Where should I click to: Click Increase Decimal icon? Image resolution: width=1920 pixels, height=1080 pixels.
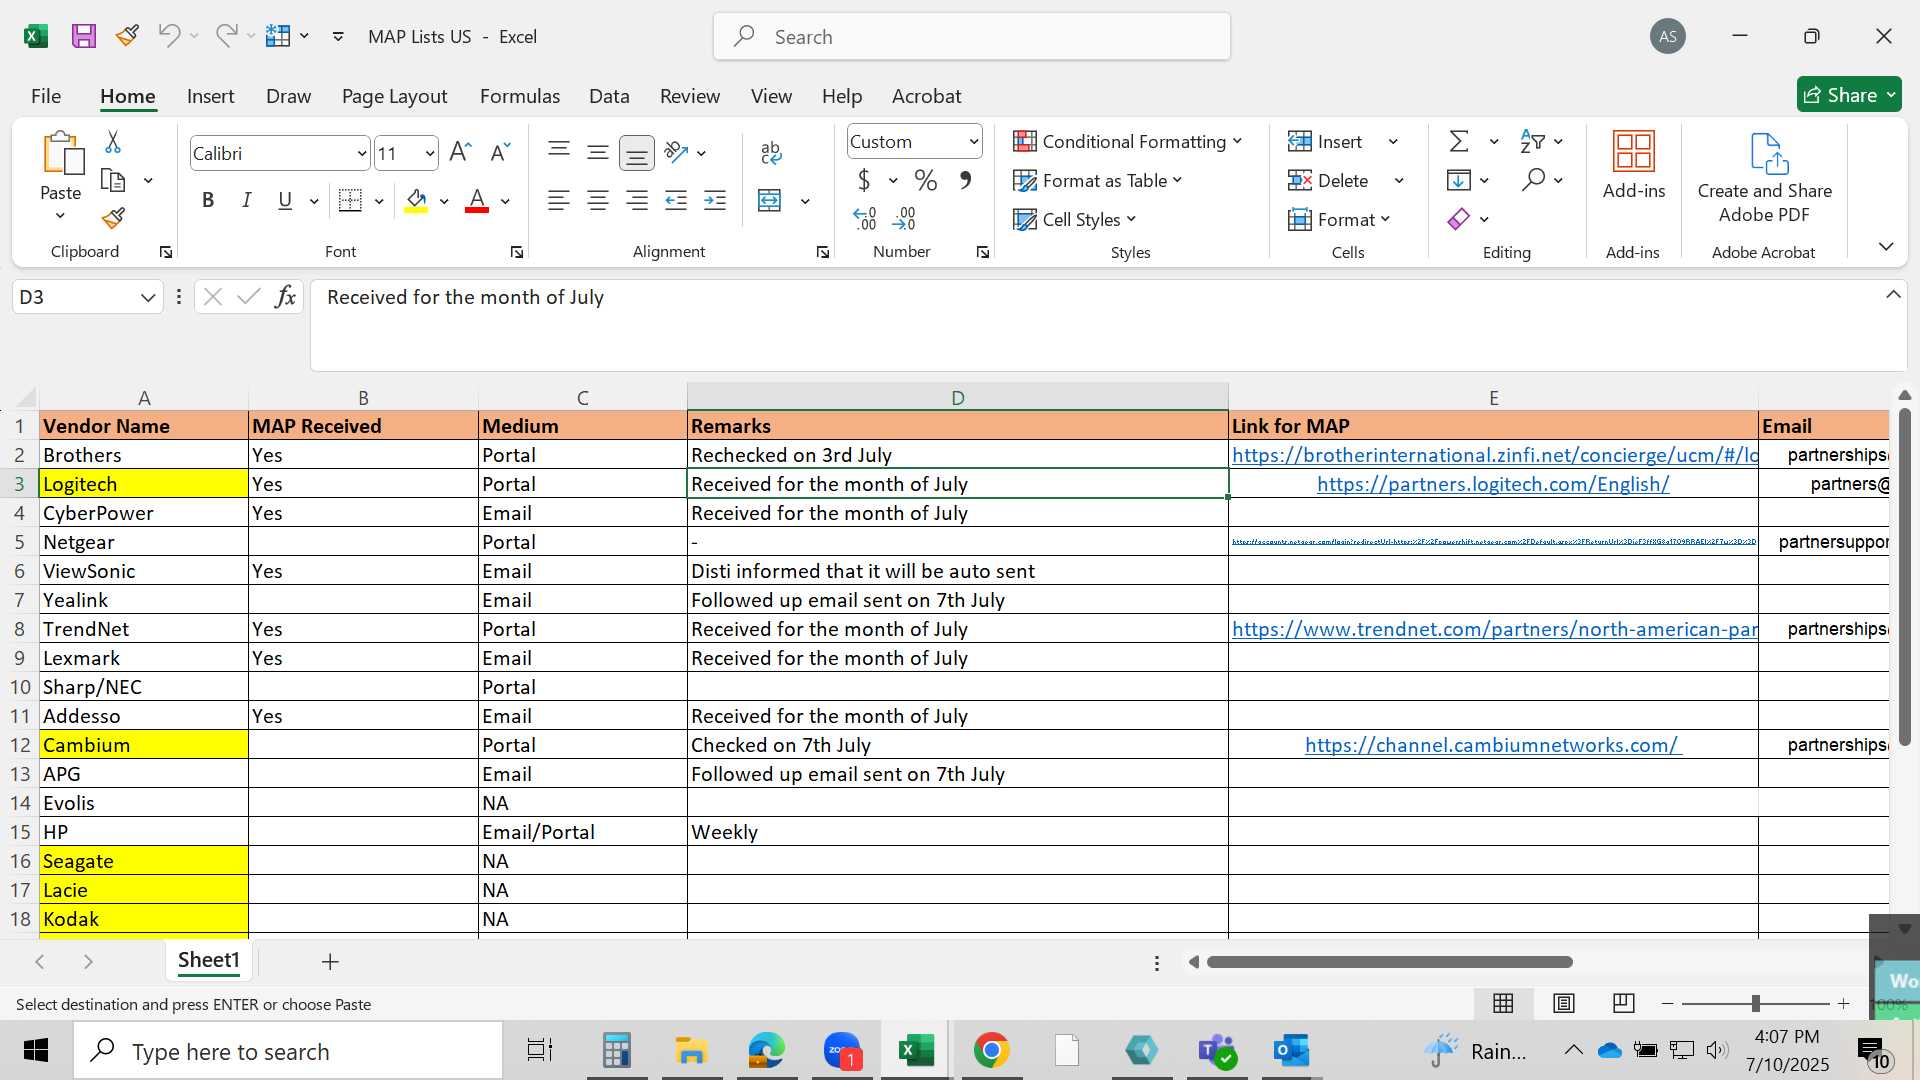pyautogui.click(x=865, y=218)
